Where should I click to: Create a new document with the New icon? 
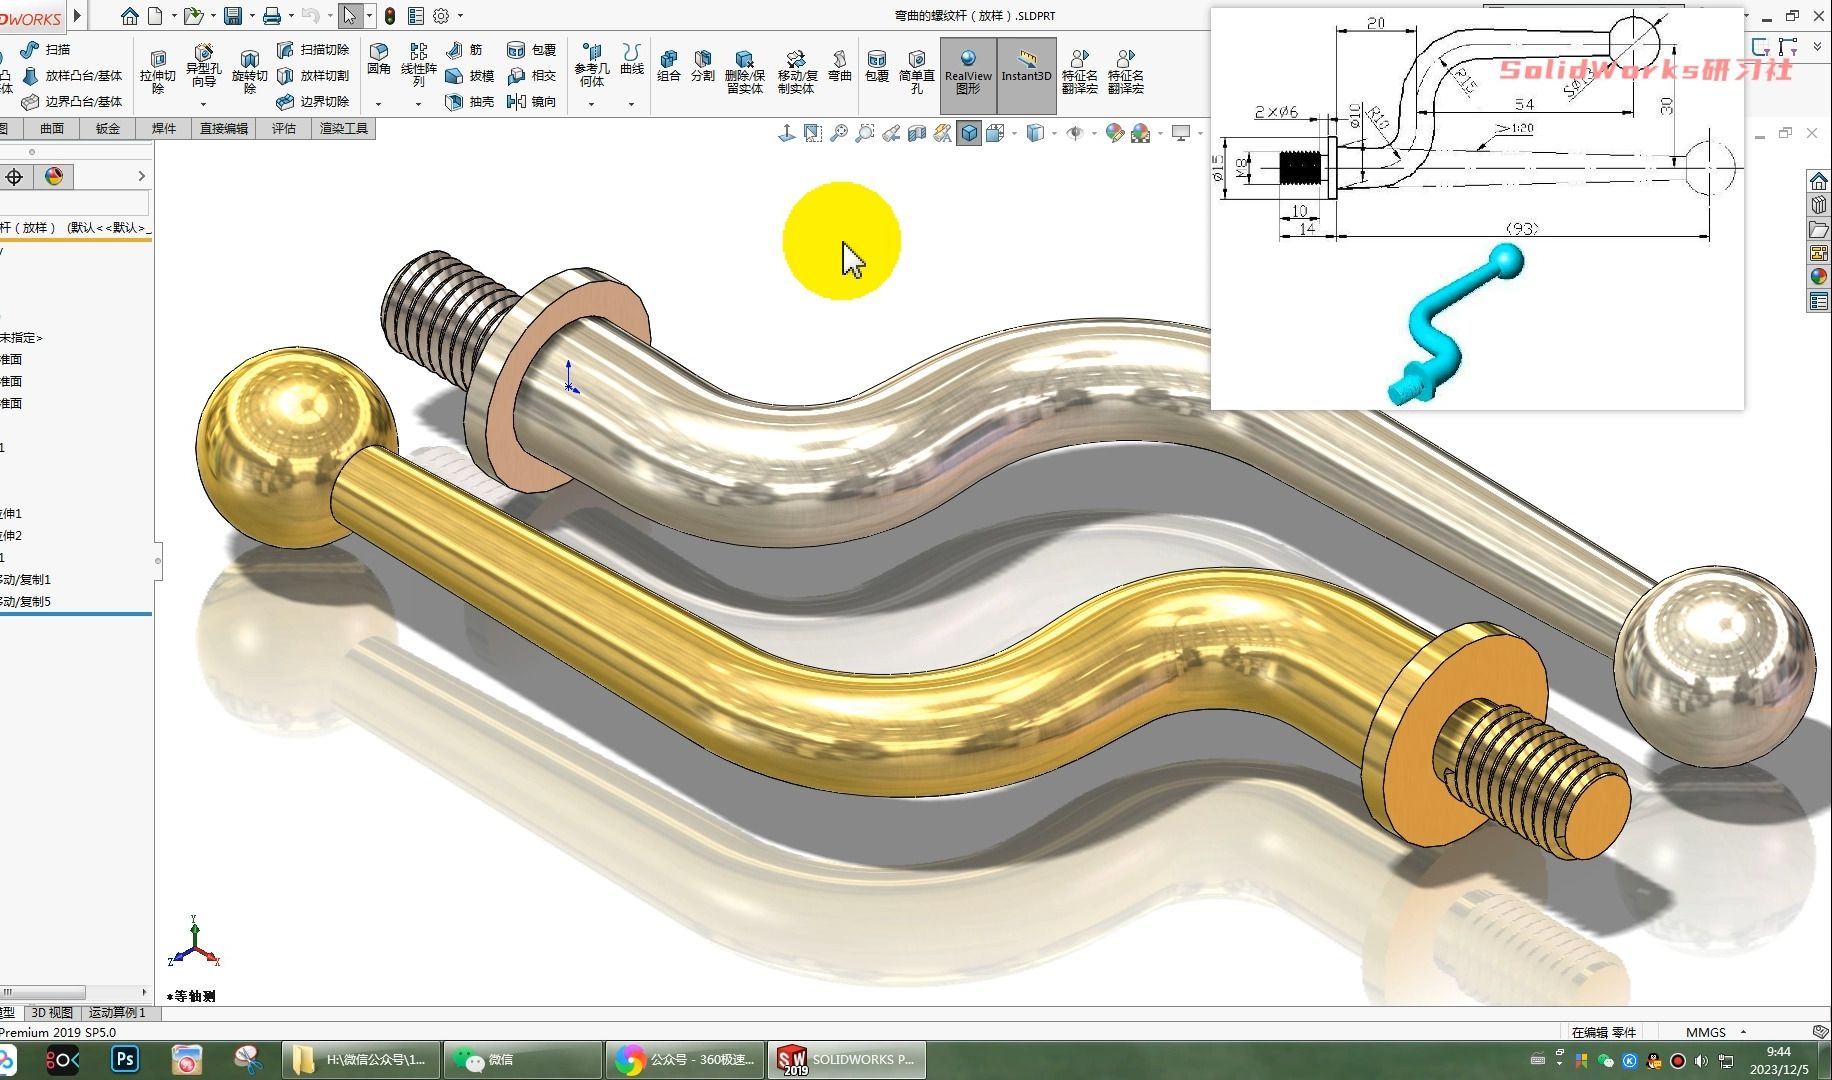tap(155, 16)
